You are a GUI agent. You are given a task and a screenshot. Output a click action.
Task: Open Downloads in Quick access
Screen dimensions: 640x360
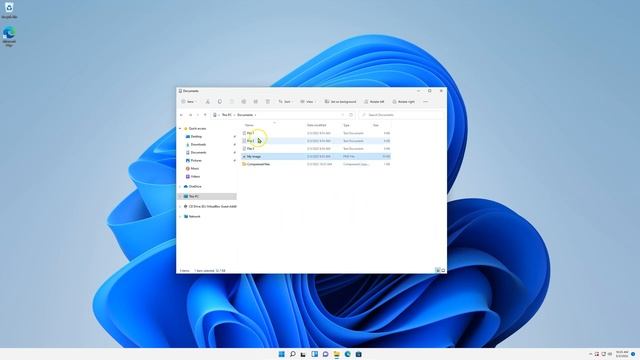pos(198,144)
